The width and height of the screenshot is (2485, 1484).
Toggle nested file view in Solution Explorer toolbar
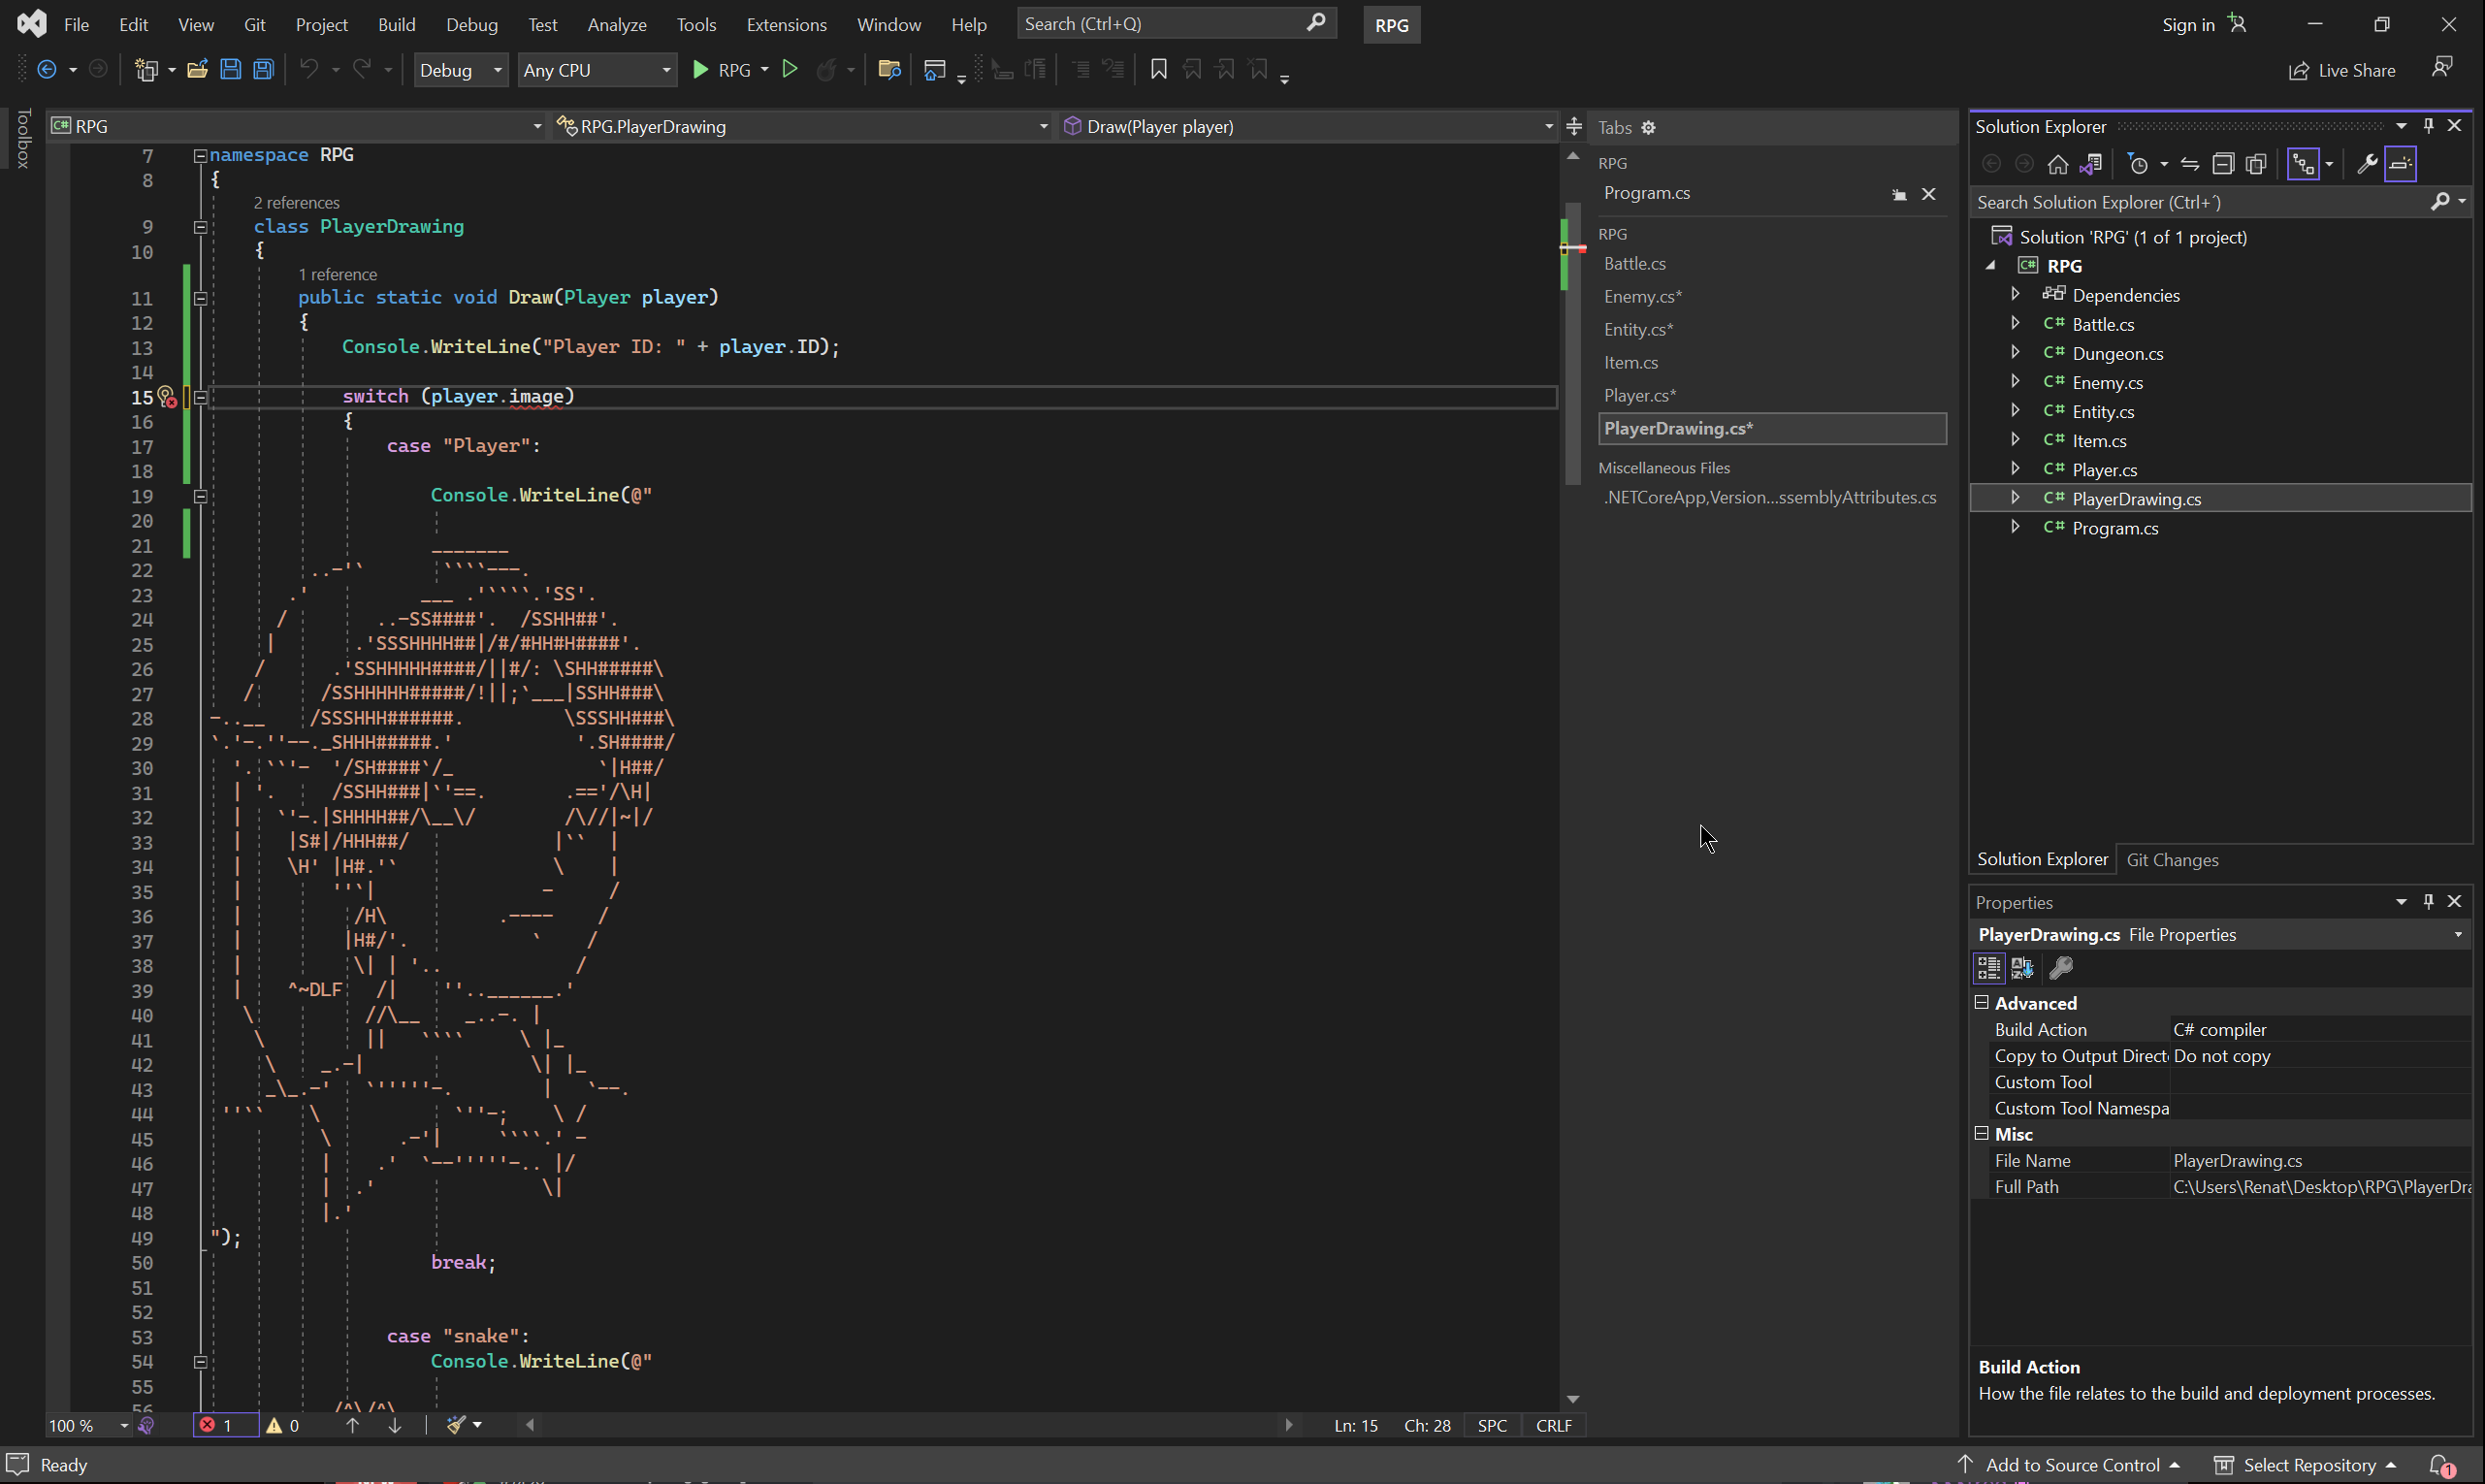click(x=2303, y=164)
